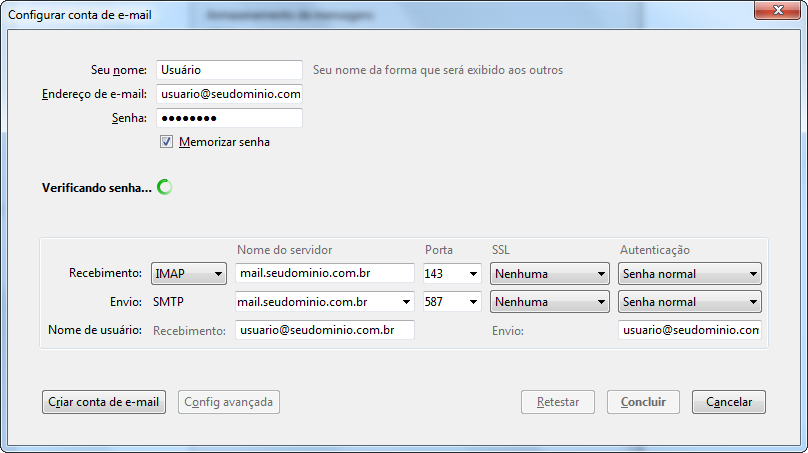Toggle the Memorizar senha checkbox
This screenshot has width=808, height=453.
(x=167, y=142)
